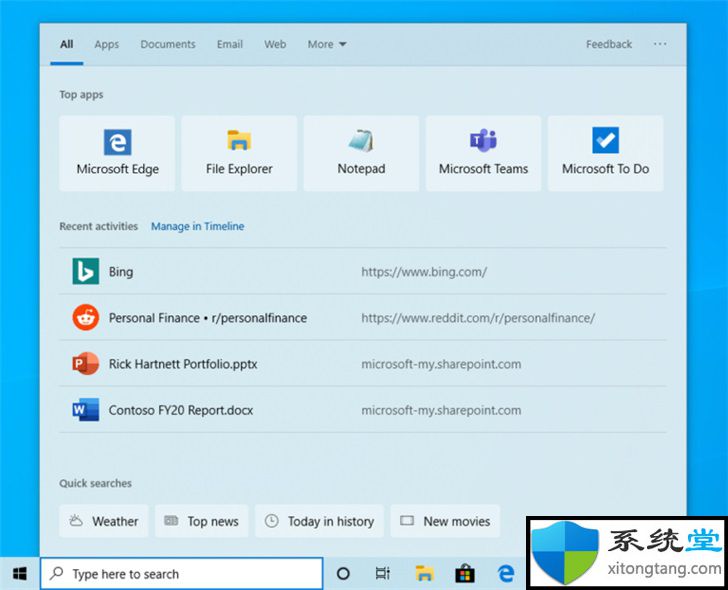Switch to the Apps tab
The image size is (728, 590).
click(106, 44)
